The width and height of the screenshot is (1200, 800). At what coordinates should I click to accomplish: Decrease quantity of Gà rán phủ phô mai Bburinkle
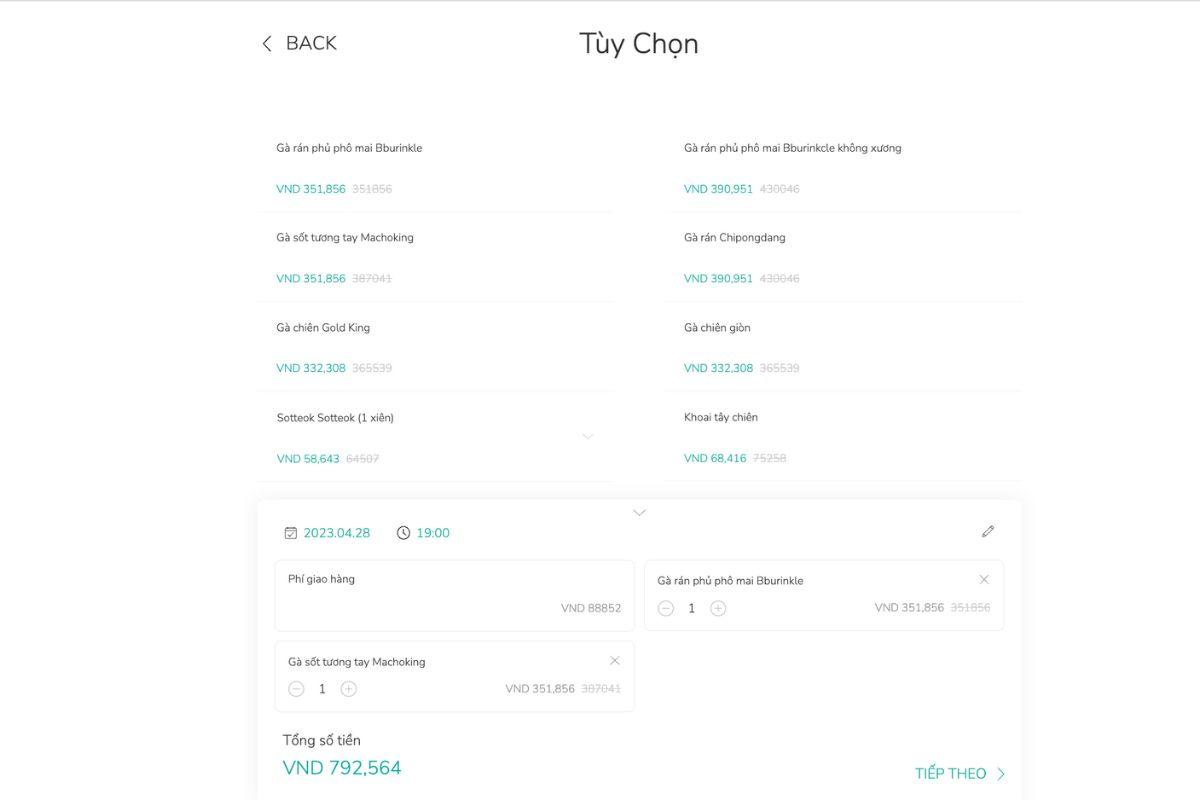click(x=666, y=608)
